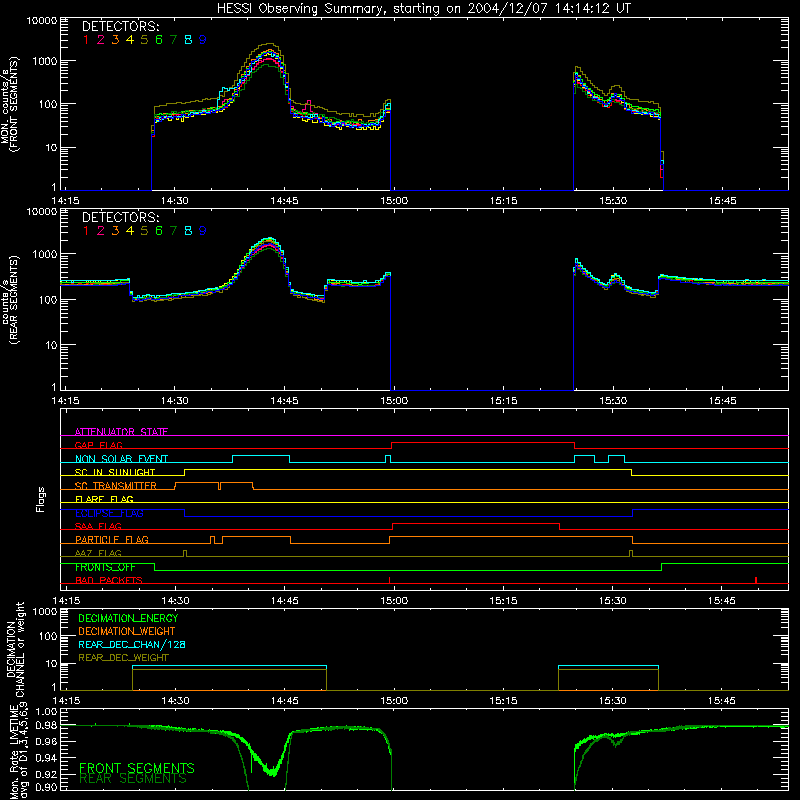The width and height of the screenshot is (800, 800).
Task: Choose yellow detector 4 in rear segments legend
Action: (130, 231)
